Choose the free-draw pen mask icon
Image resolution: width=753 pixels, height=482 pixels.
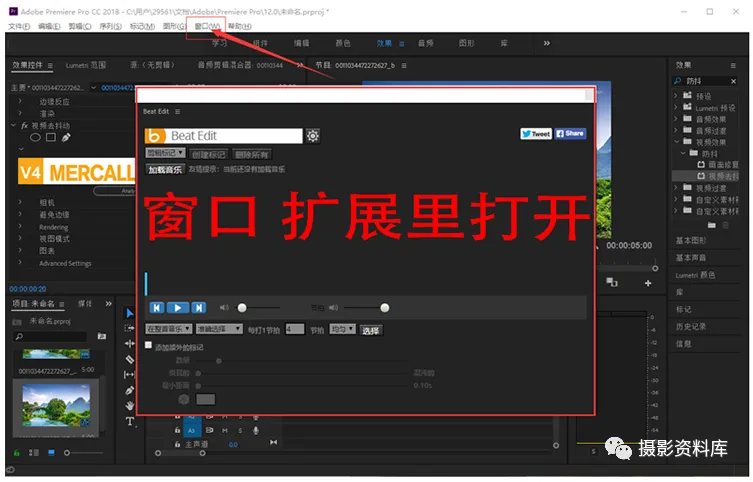pos(66,138)
